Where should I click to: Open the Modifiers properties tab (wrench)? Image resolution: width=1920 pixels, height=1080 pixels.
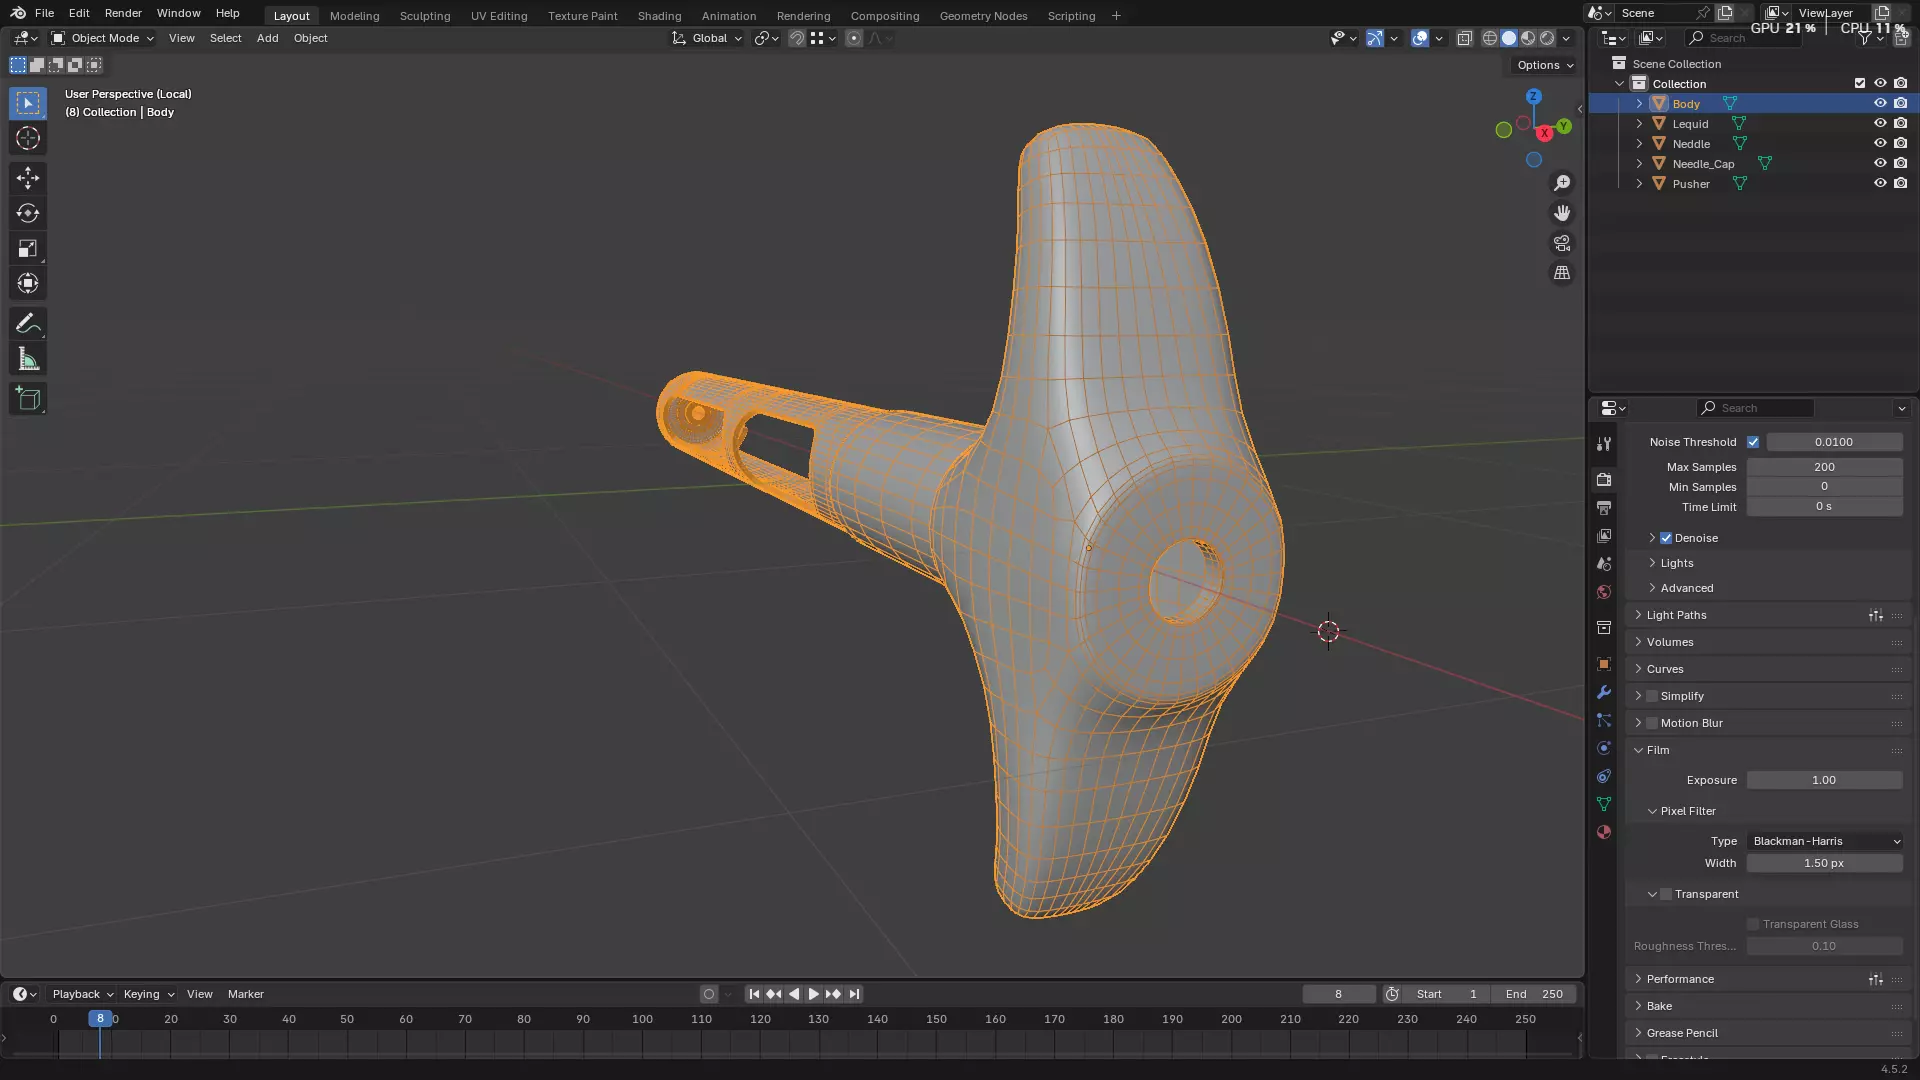(1604, 692)
